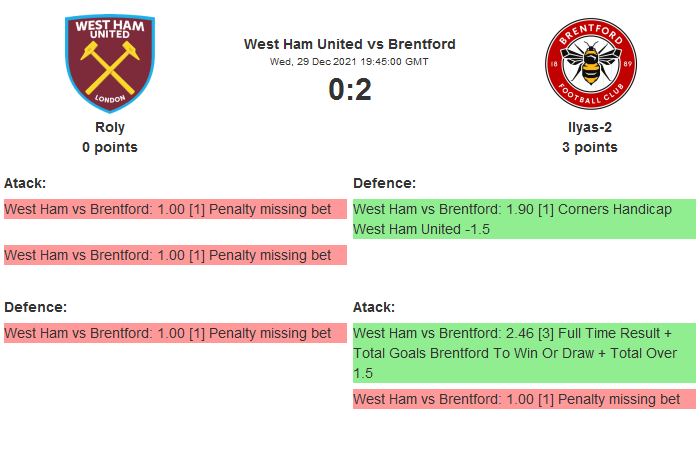Screen dimensions: 700x460
Task: Click the Atack heading under Roly
Action: point(25,183)
